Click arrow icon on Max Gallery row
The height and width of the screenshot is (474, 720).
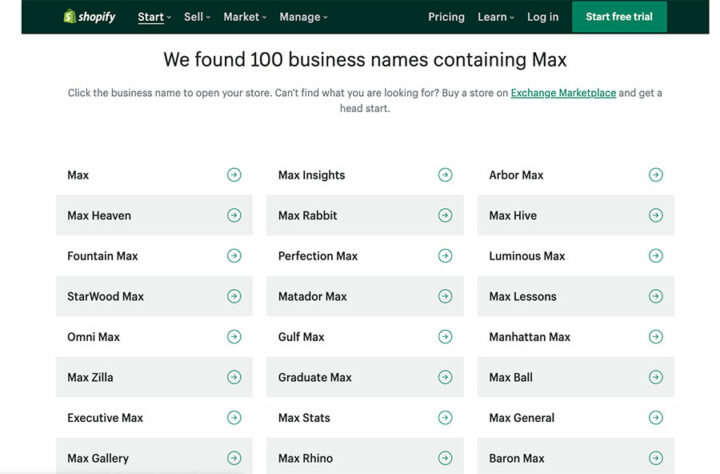point(234,458)
